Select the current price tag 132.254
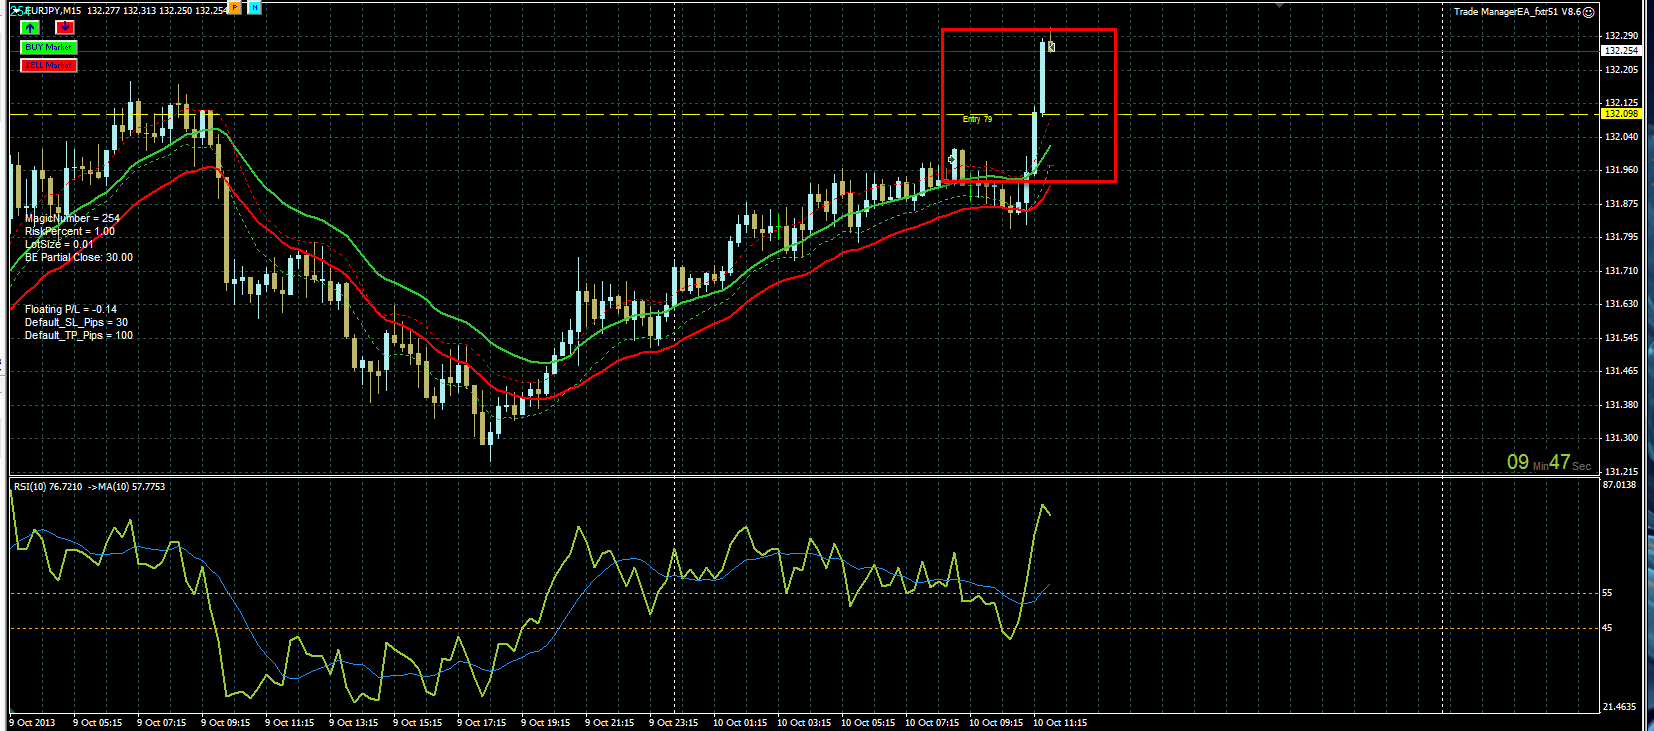This screenshot has width=1654, height=731. [x=1621, y=50]
